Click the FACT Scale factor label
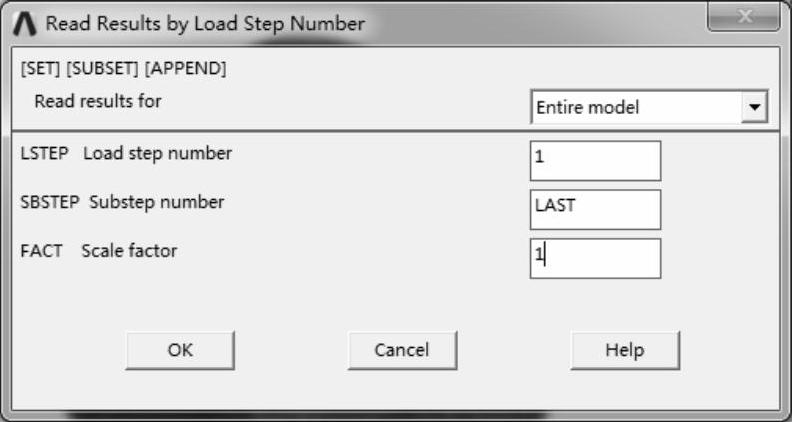The image size is (792, 422). coord(98,251)
